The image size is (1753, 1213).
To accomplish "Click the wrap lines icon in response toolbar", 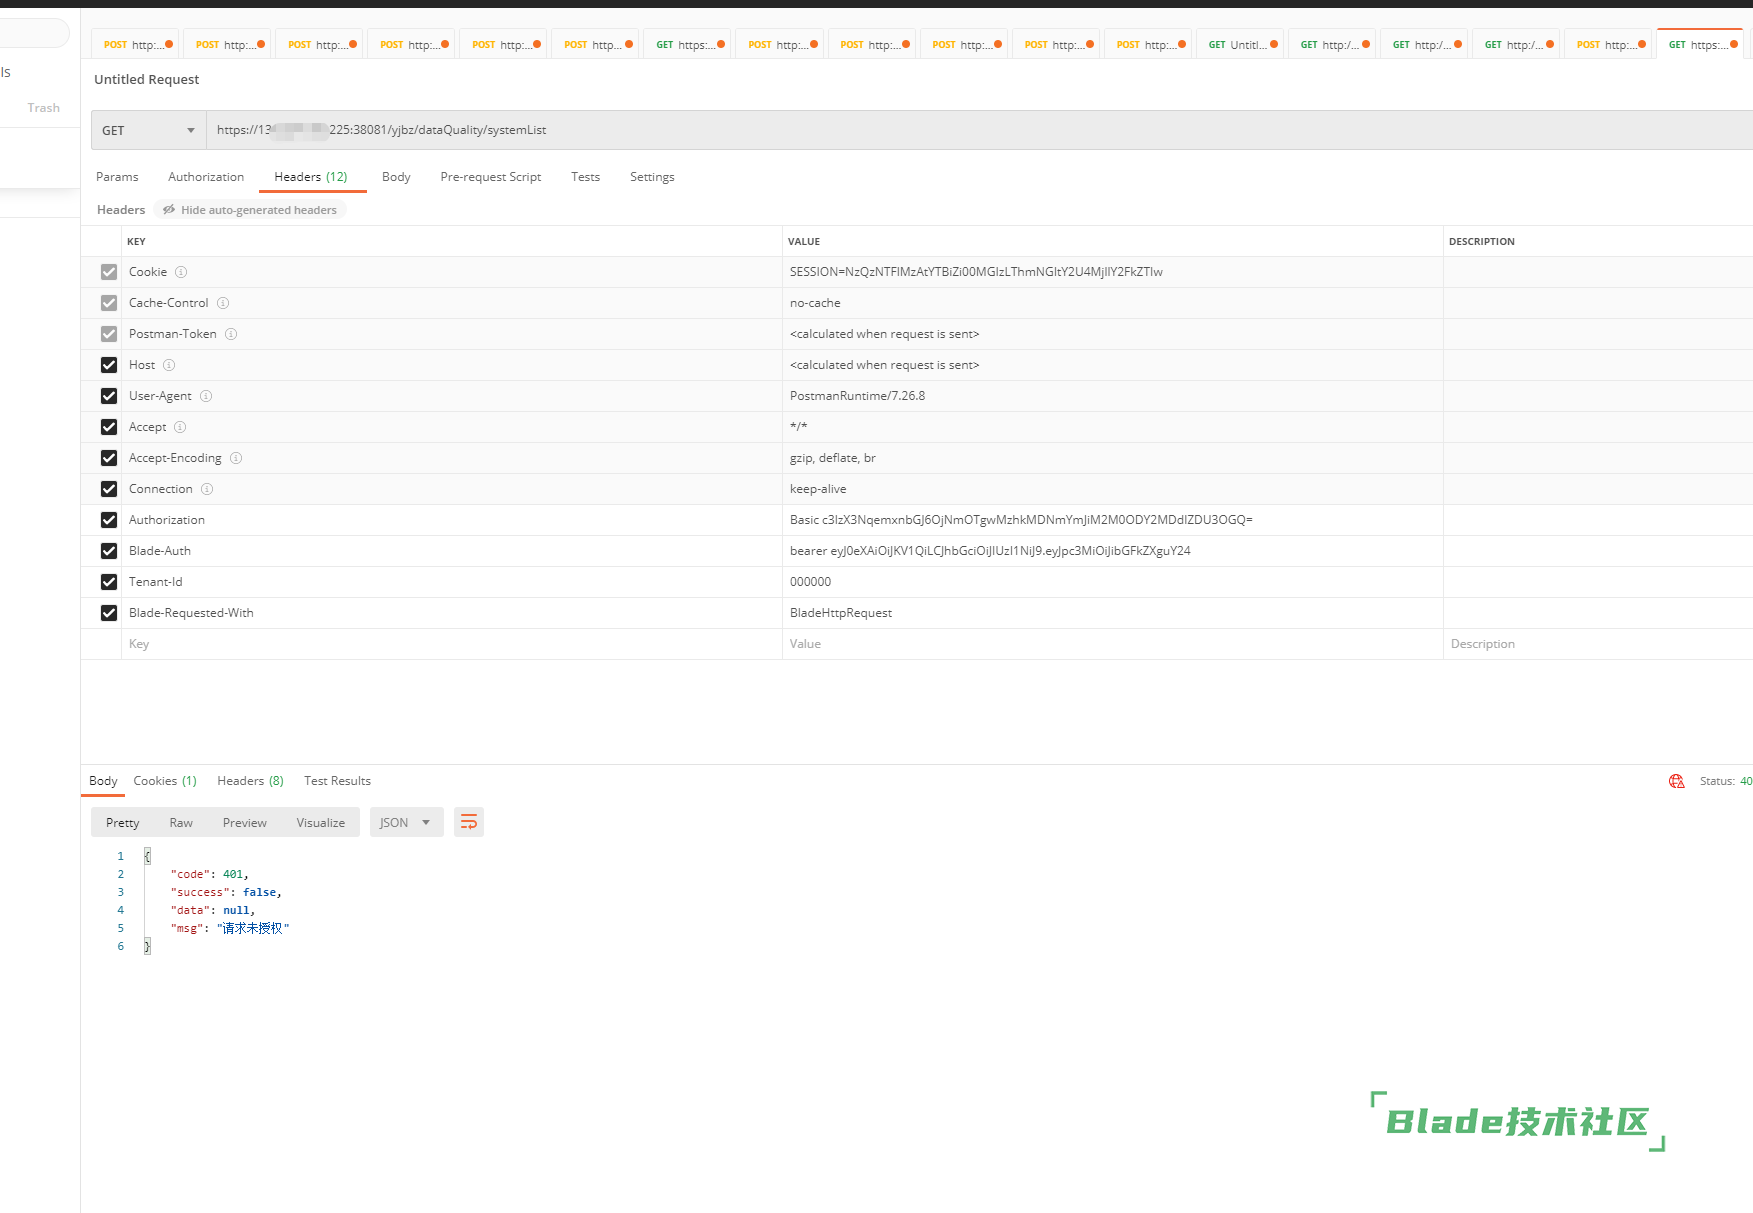I will (468, 822).
